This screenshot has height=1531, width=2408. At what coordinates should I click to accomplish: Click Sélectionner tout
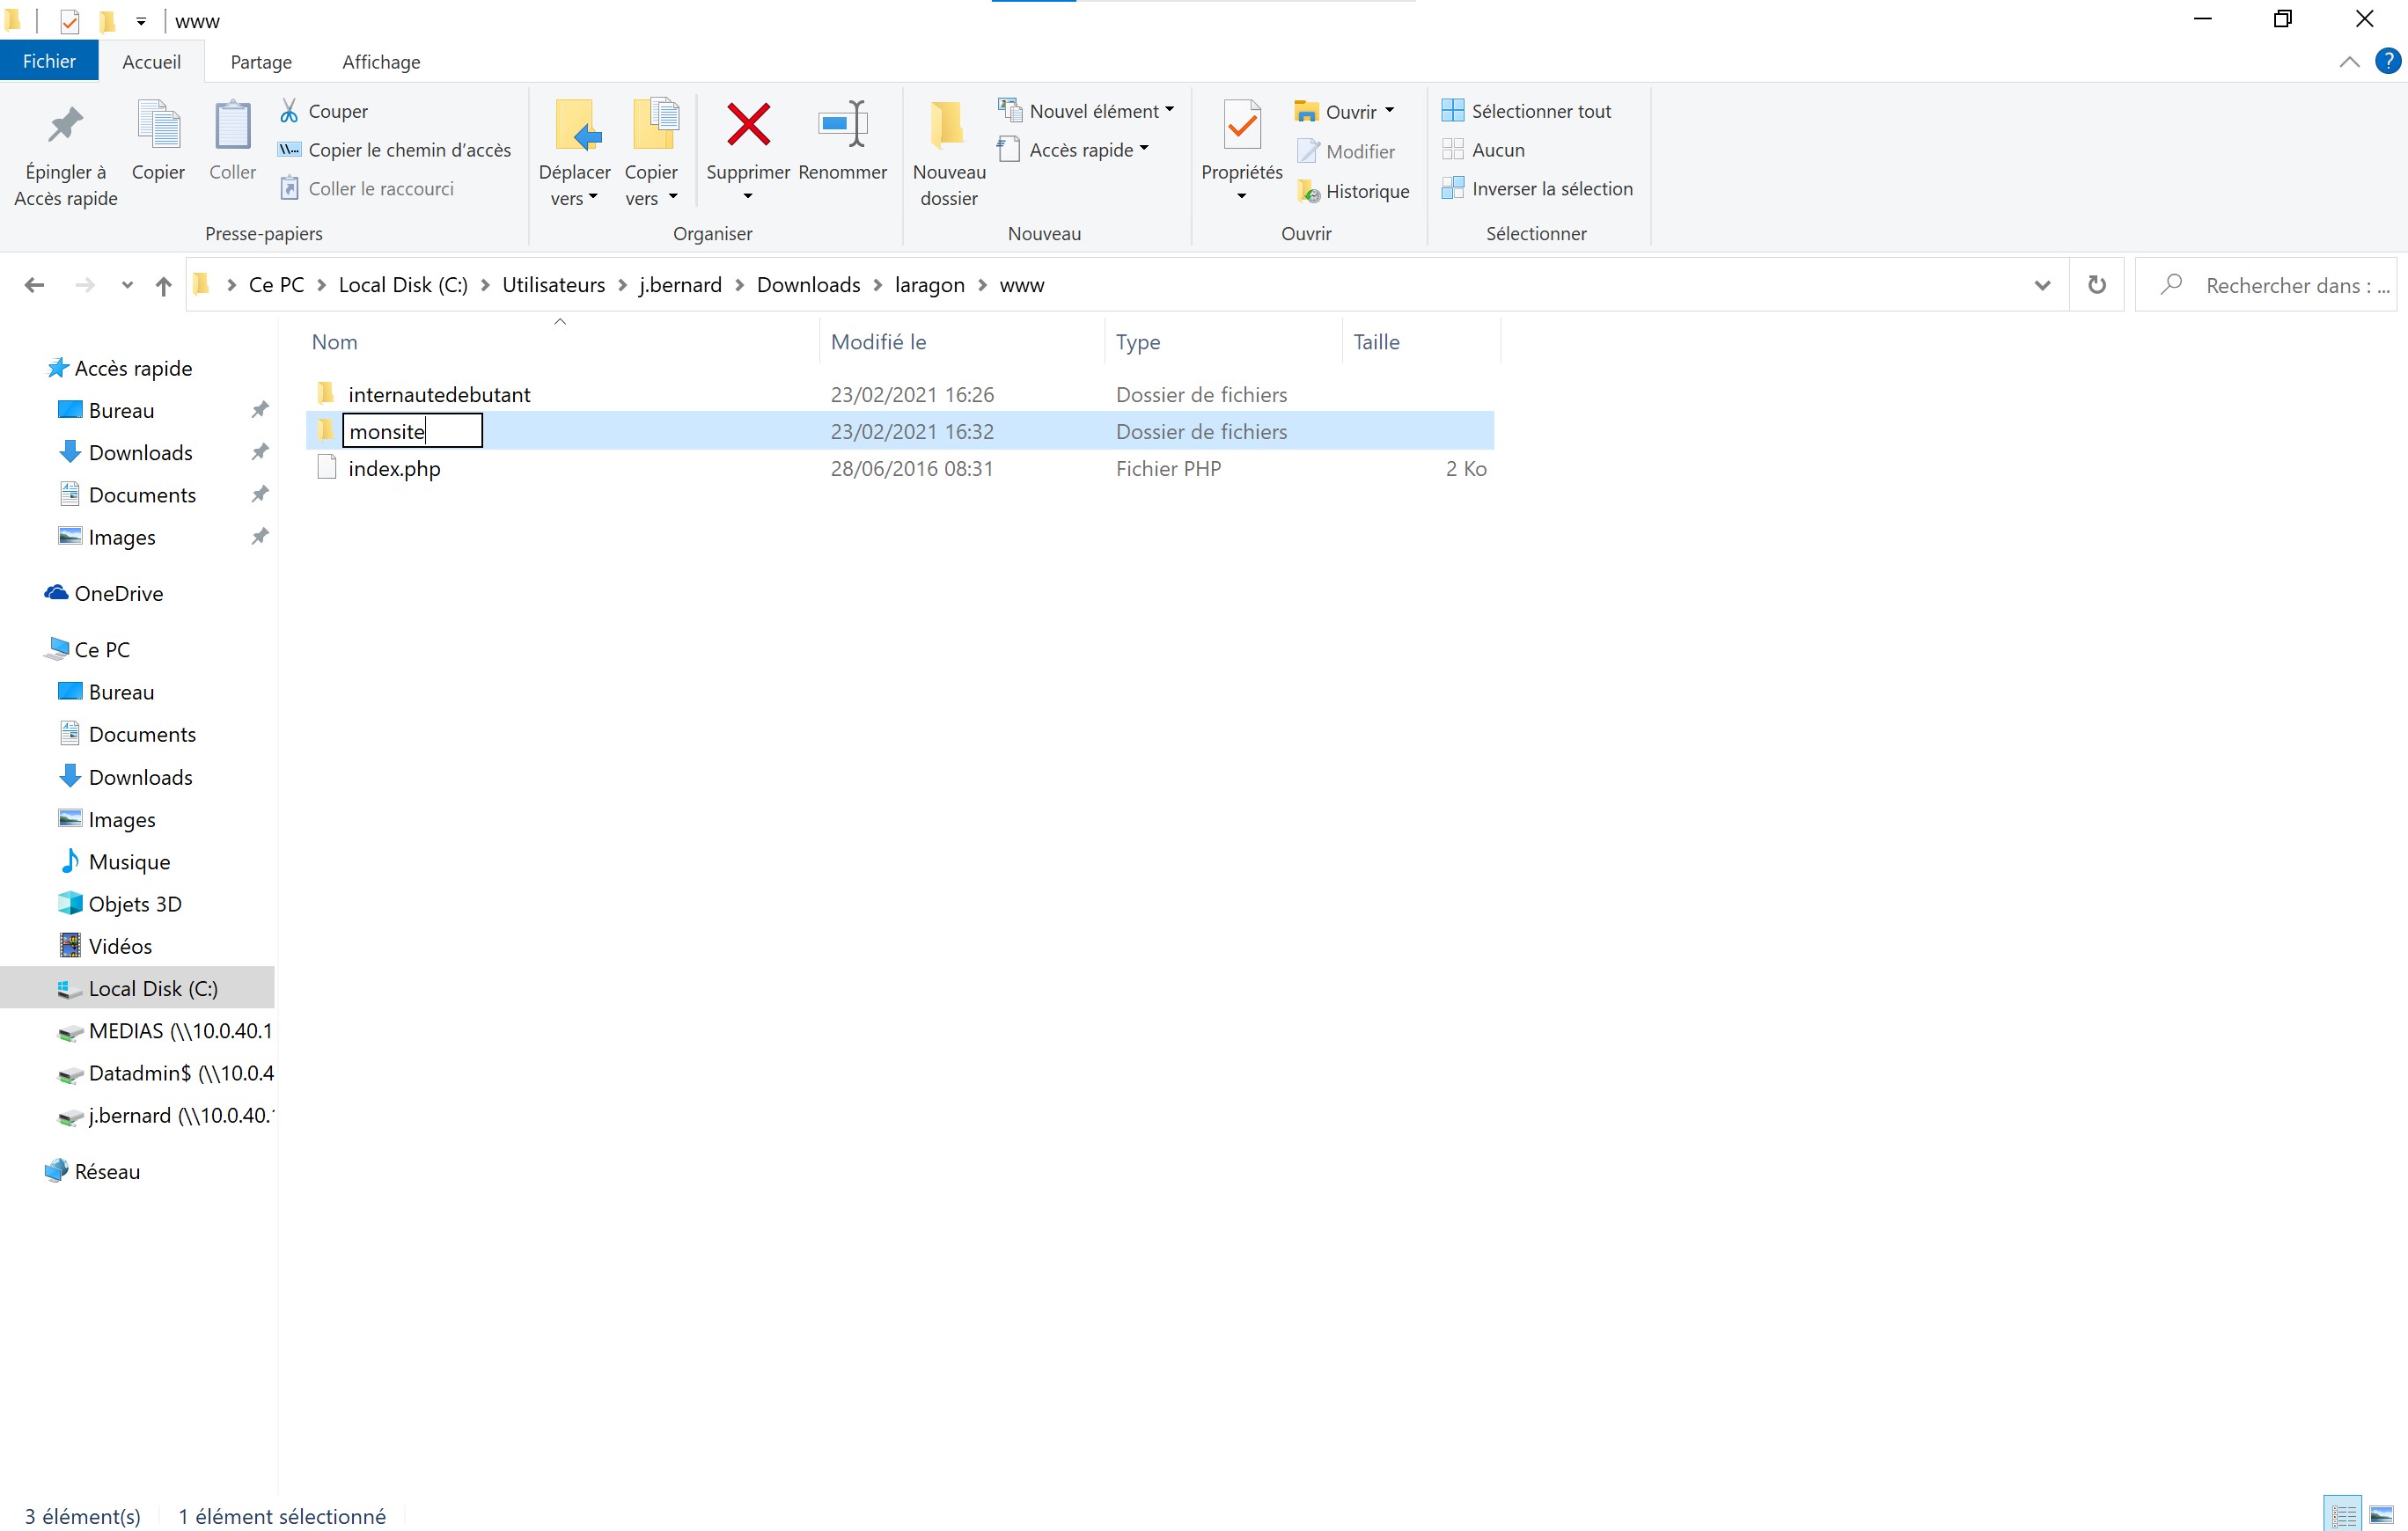point(1526,111)
